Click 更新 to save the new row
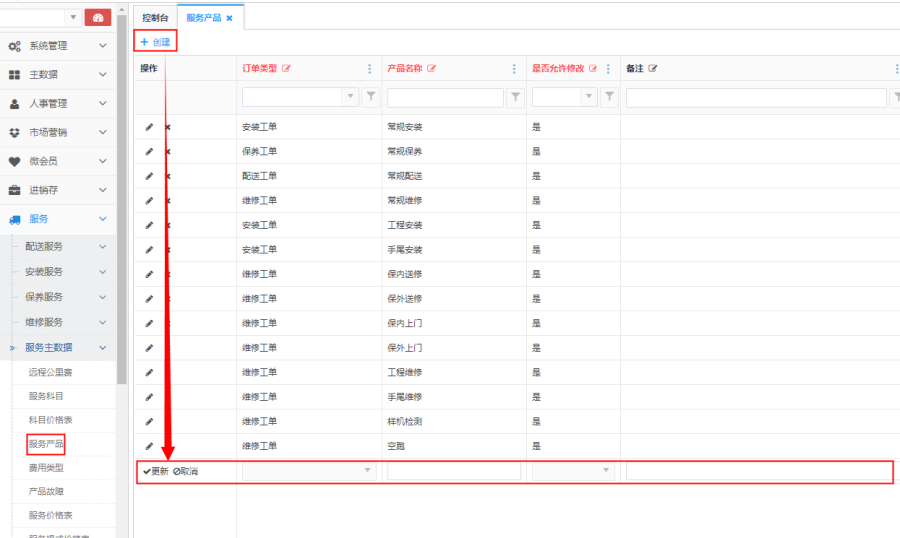The height and width of the screenshot is (538, 900). (155, 471)
